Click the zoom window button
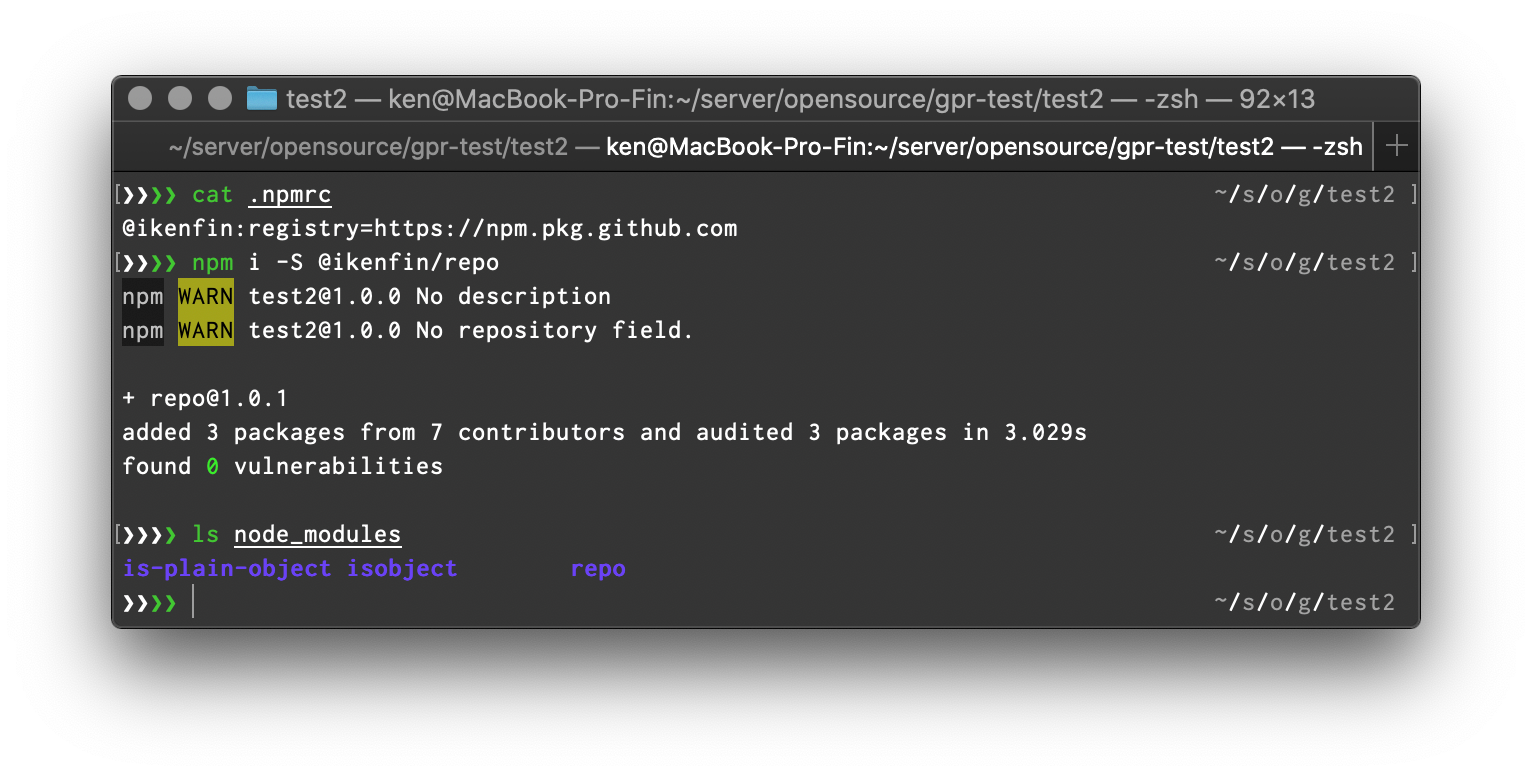1532x776 pixels. (x=220, y=98)
